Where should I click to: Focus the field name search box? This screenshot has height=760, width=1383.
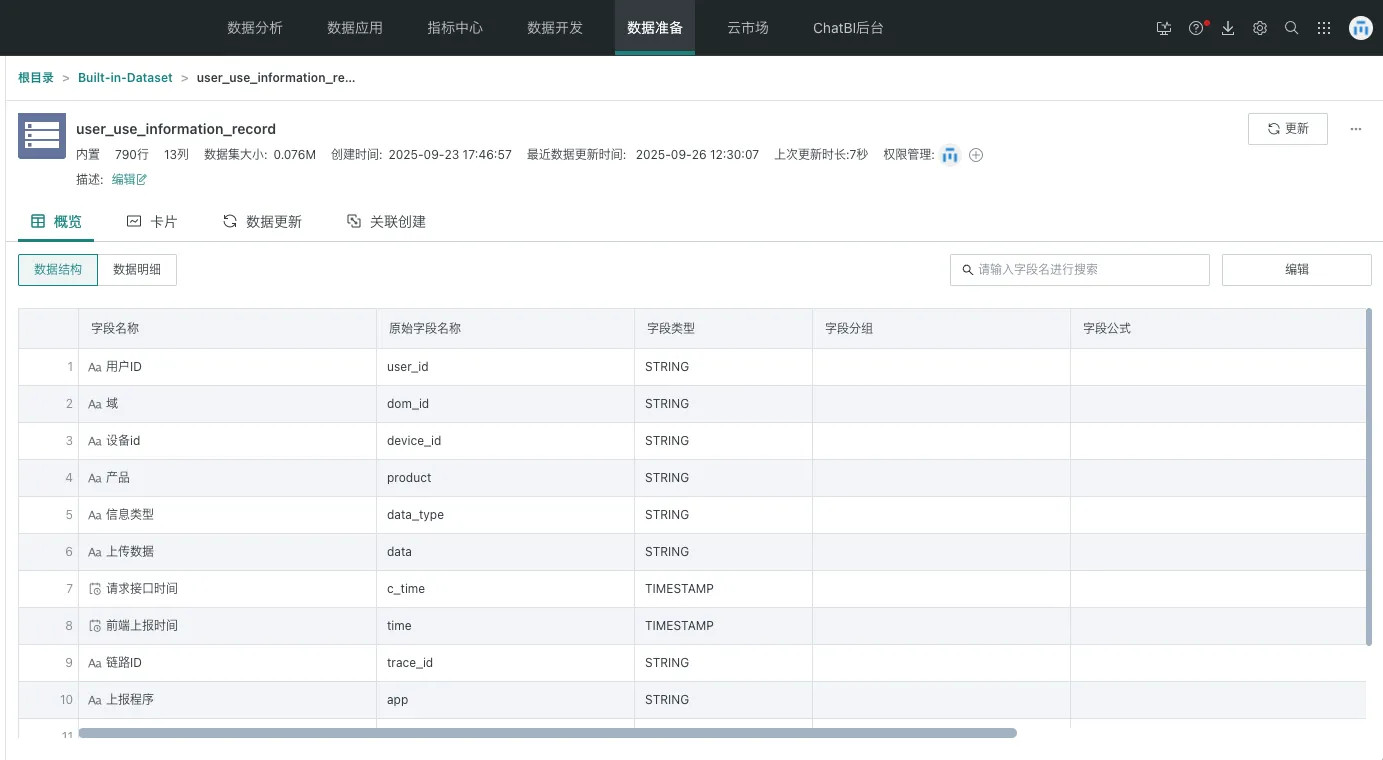(1085, 270)
